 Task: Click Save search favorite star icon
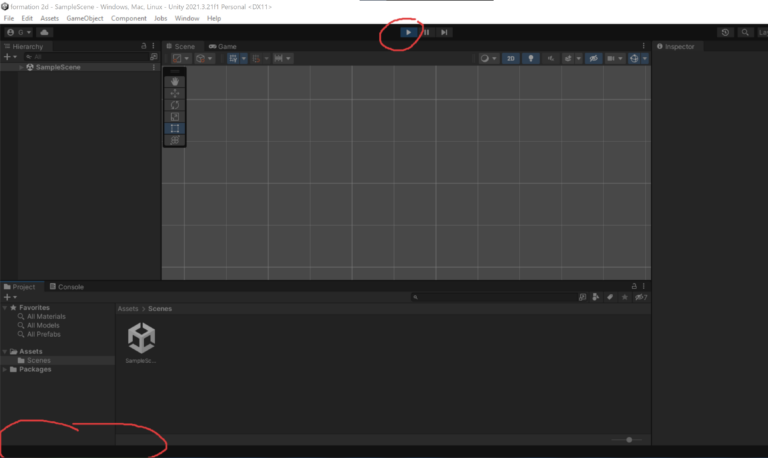pyautogui.click(x=624, y=297)
